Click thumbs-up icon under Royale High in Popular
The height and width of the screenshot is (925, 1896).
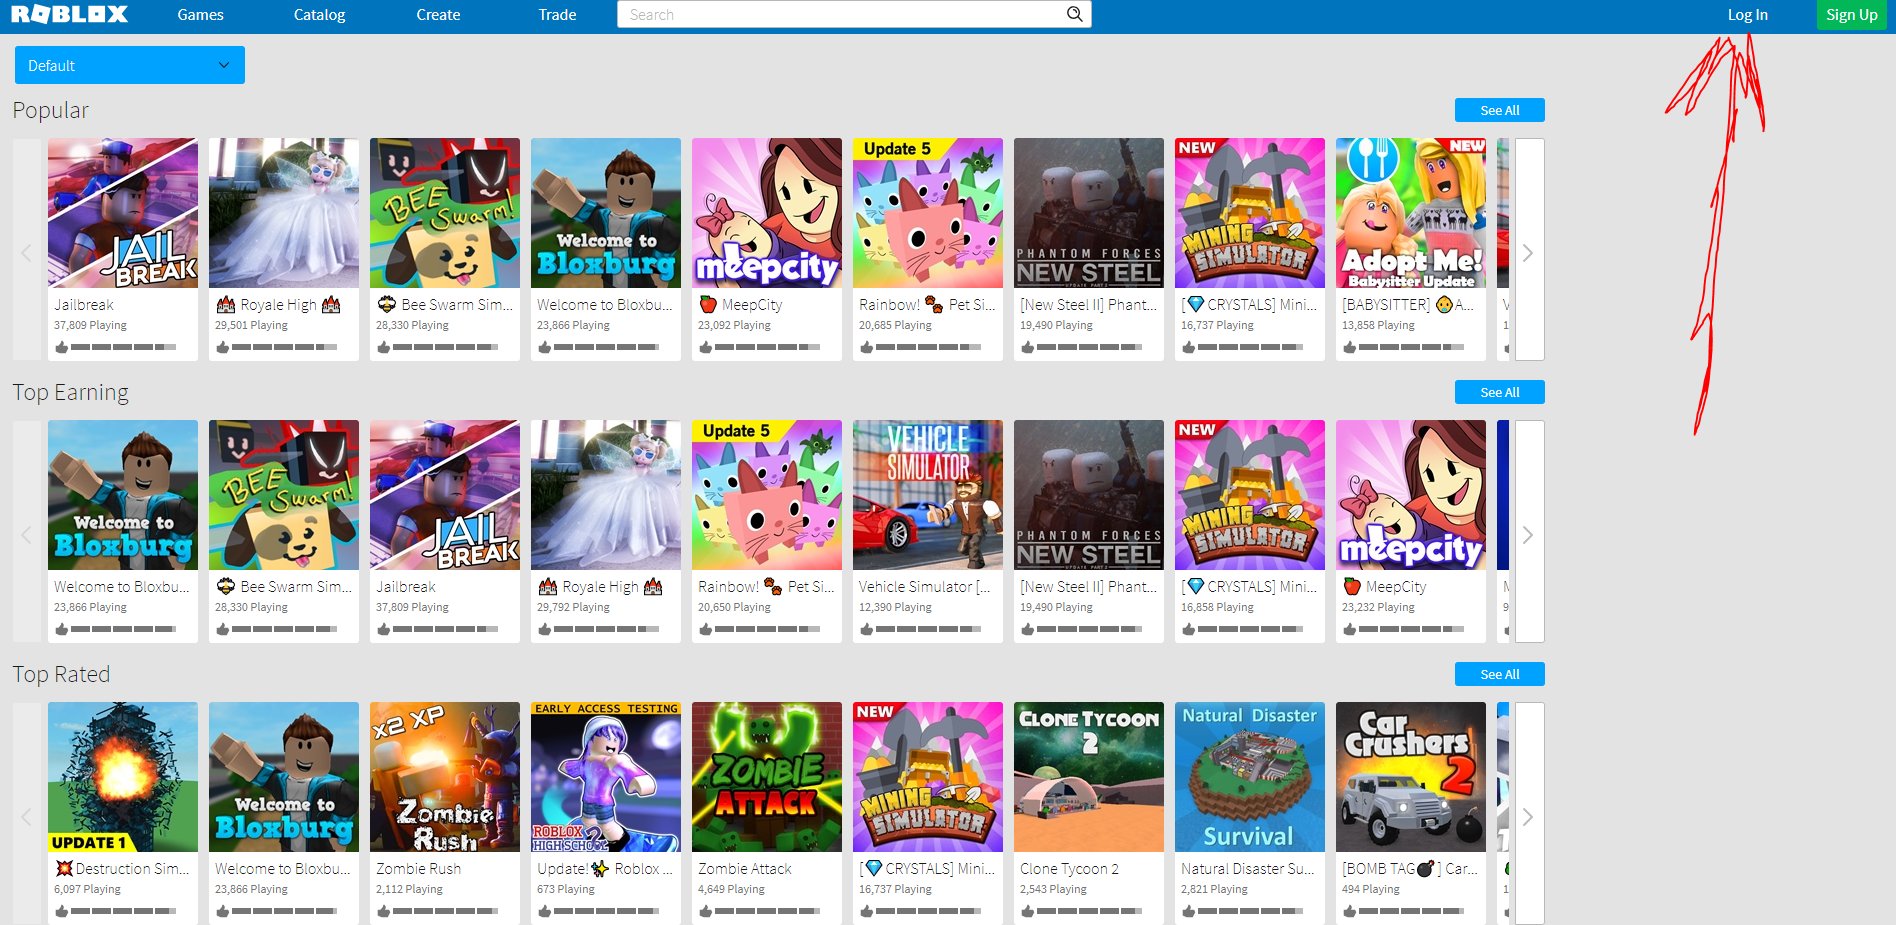pos(223,347)
